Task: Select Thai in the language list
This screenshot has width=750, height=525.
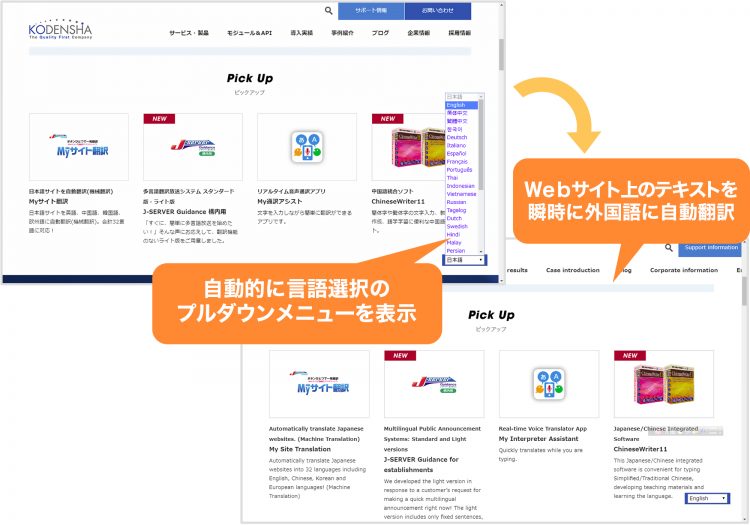Action: pos(461,178)
